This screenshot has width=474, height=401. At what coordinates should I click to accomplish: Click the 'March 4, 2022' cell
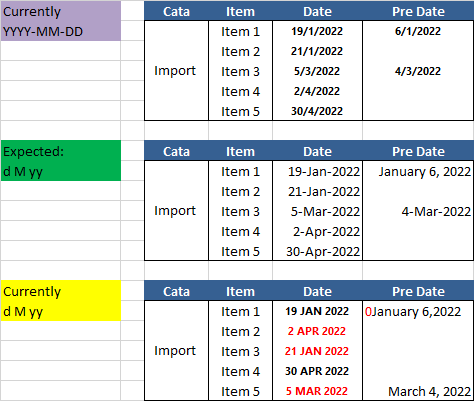click(x=418, y=391)
